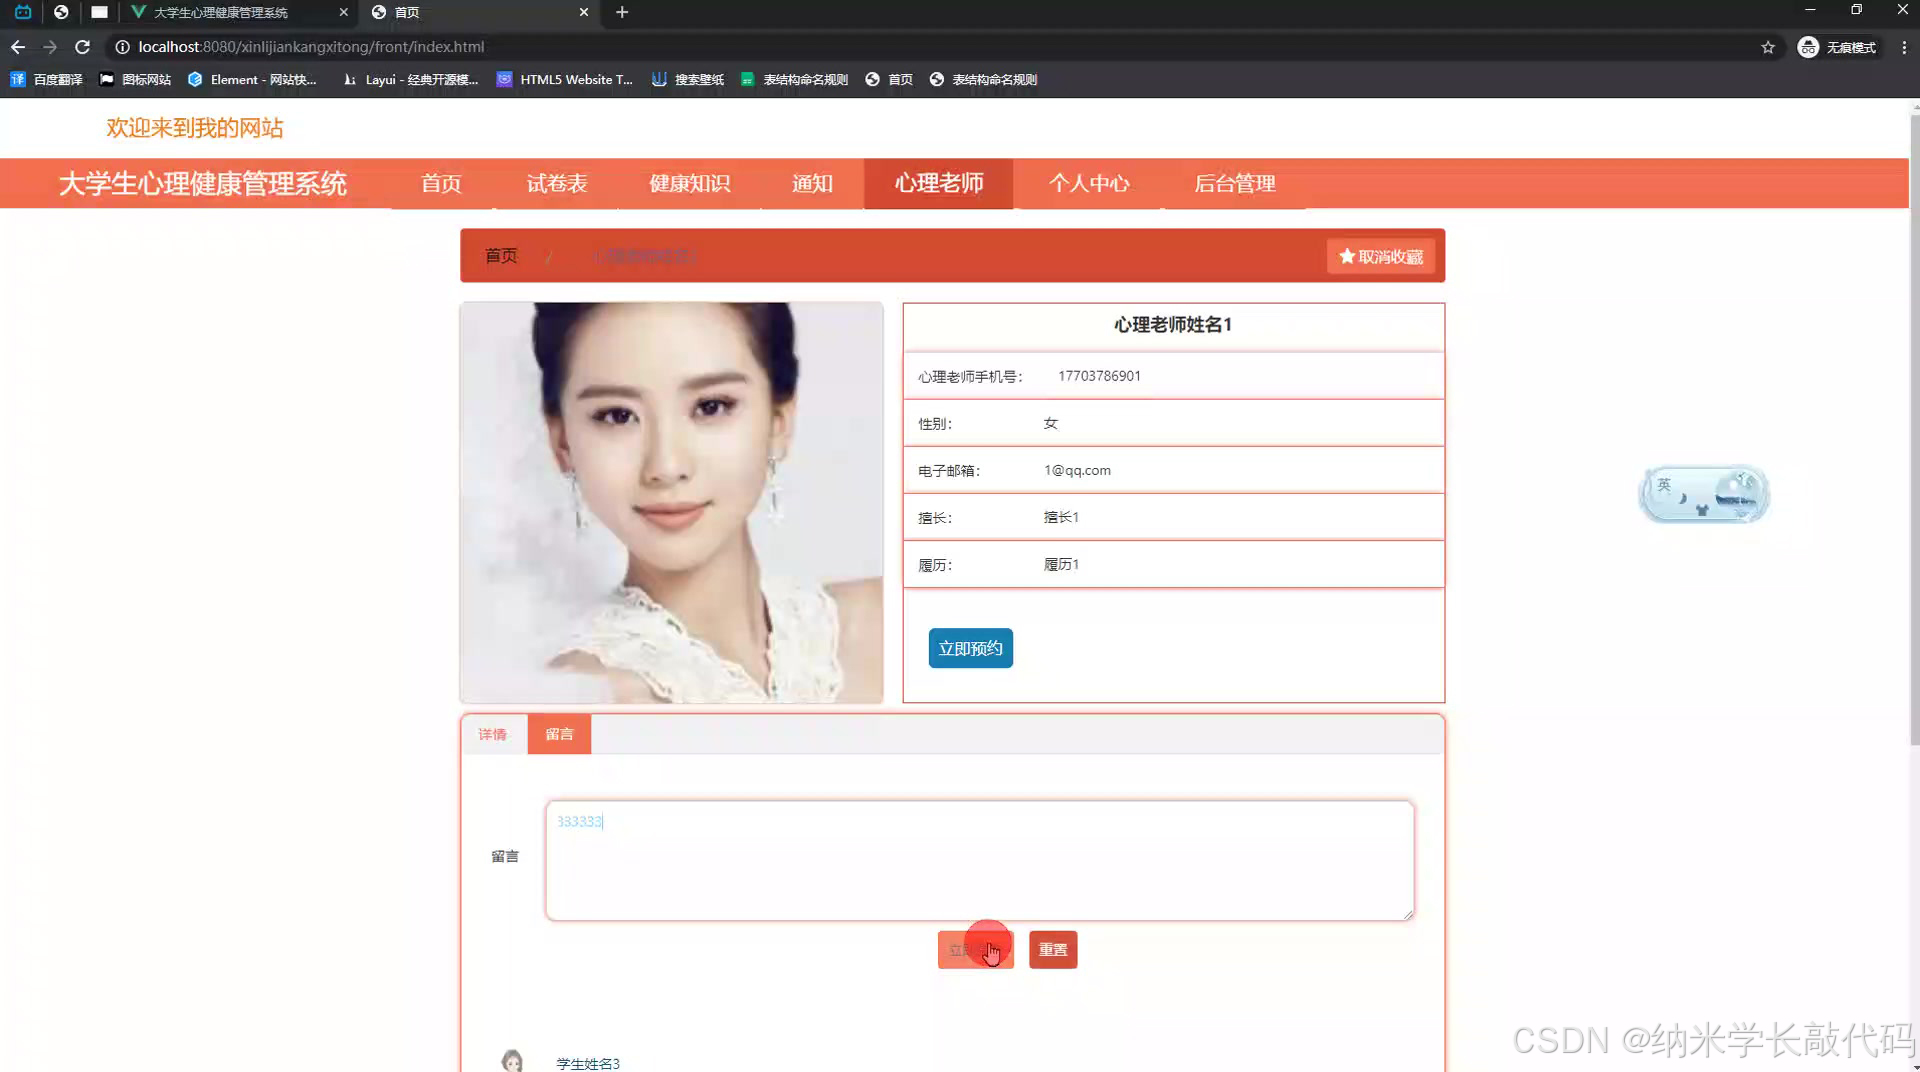Viewport: 1920px width, 1072px height.
Task: Click the 学生姓名3 commenter avatar
Action: pos(512,1061)
